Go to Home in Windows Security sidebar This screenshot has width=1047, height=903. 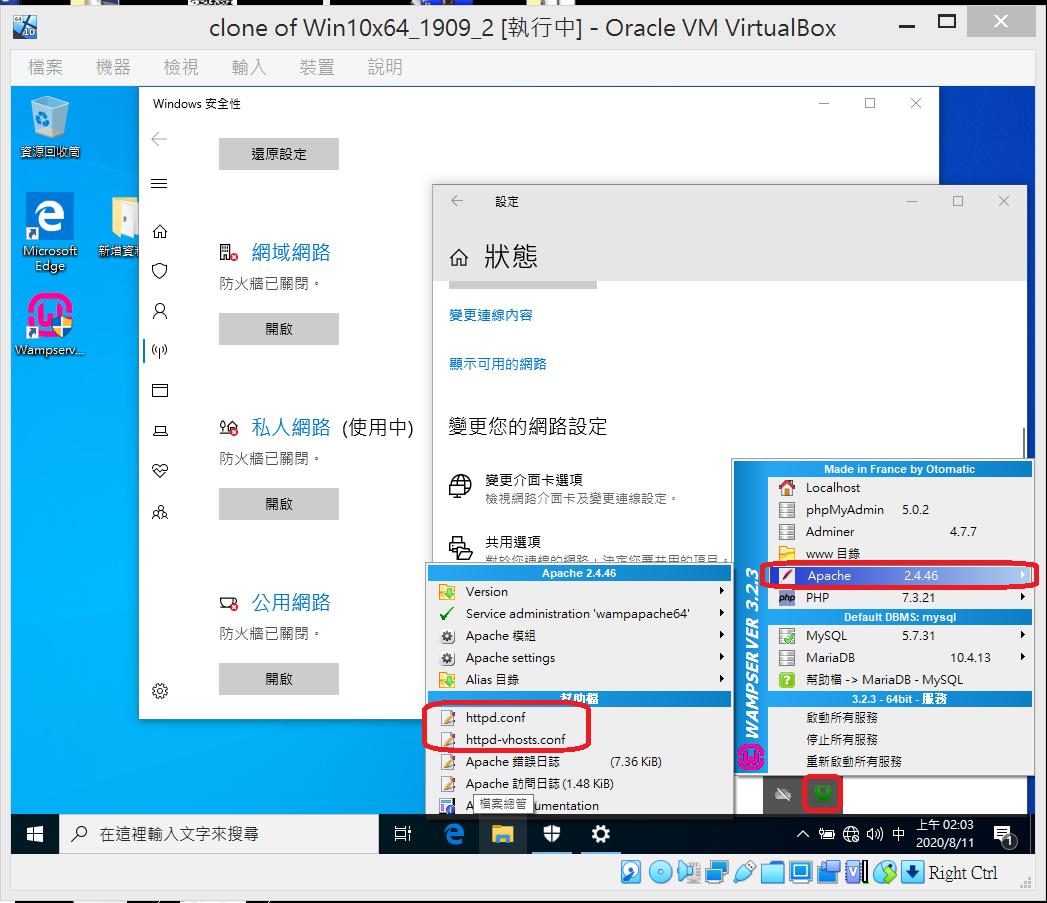pos(160,232)
